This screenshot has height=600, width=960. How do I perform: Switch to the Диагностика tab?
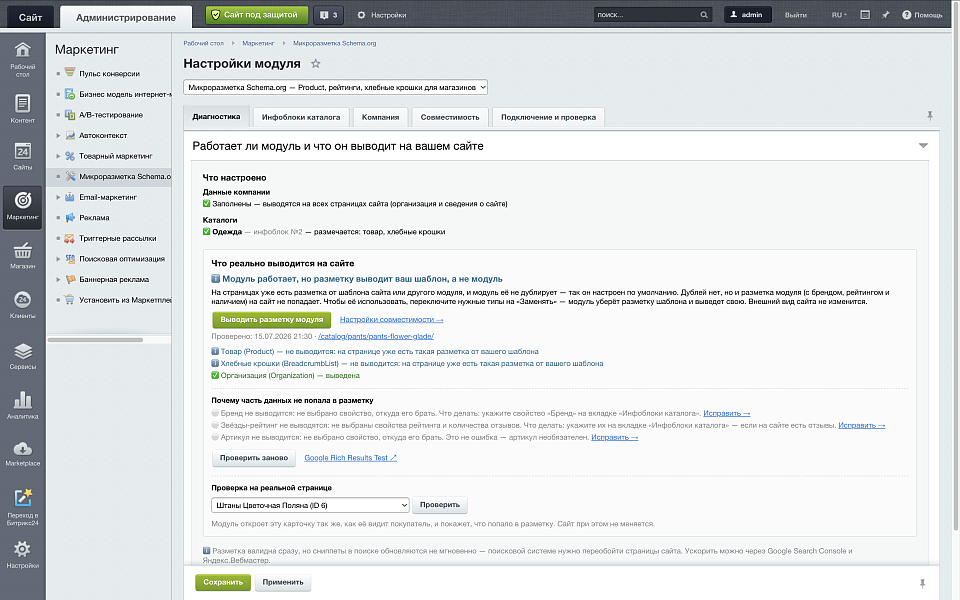click(216, 117)
